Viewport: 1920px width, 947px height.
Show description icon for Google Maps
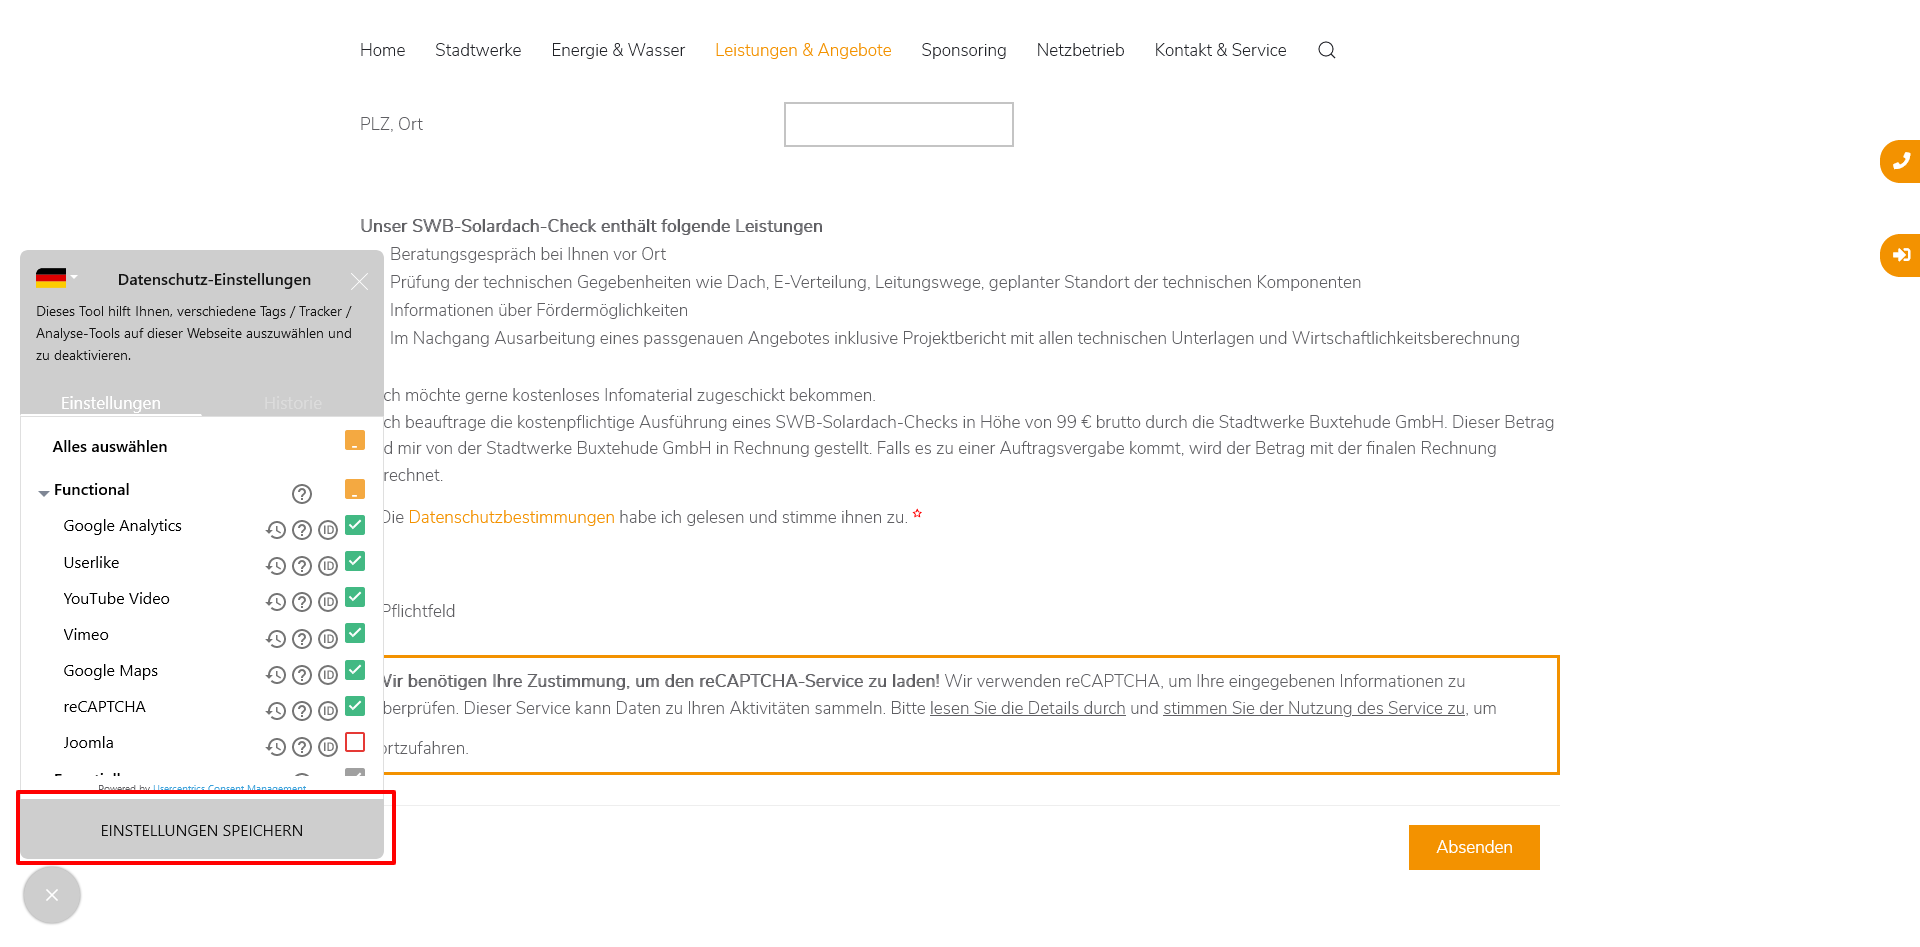pos(302,675)
